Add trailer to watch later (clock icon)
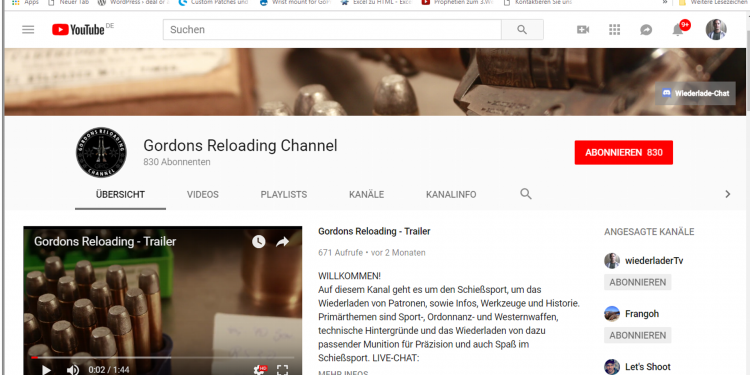 [x=259, y=242]
